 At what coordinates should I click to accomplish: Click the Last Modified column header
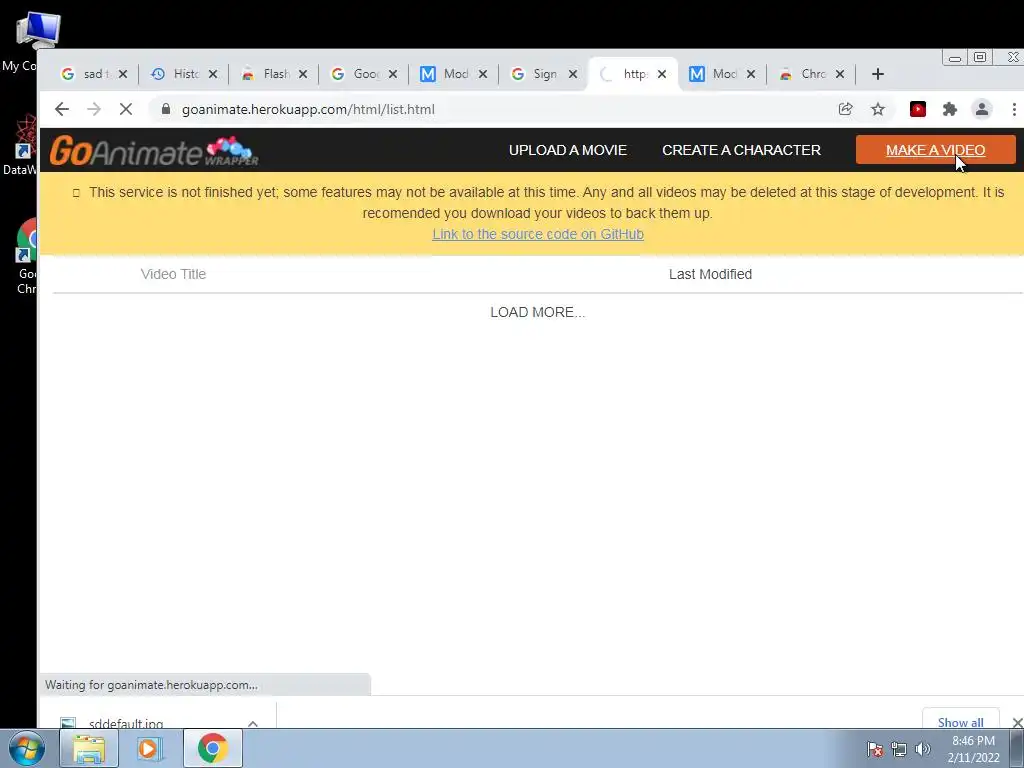(x=710, y=274)
